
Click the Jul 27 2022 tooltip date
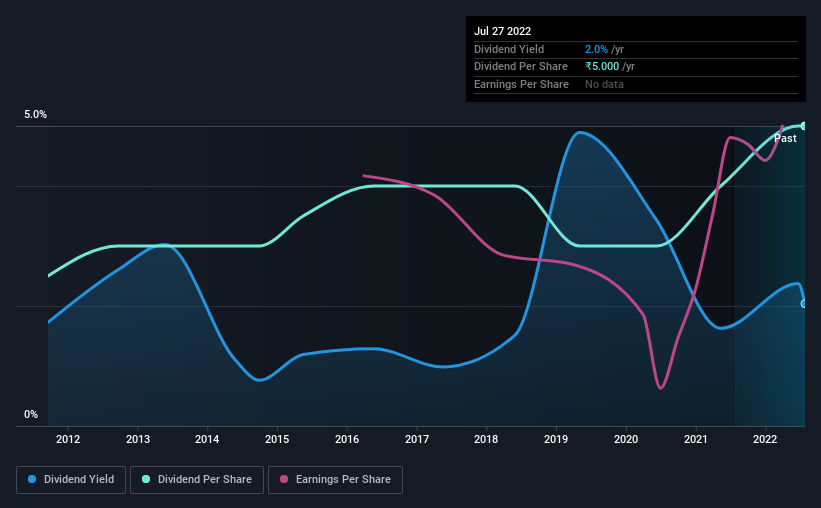503,31
